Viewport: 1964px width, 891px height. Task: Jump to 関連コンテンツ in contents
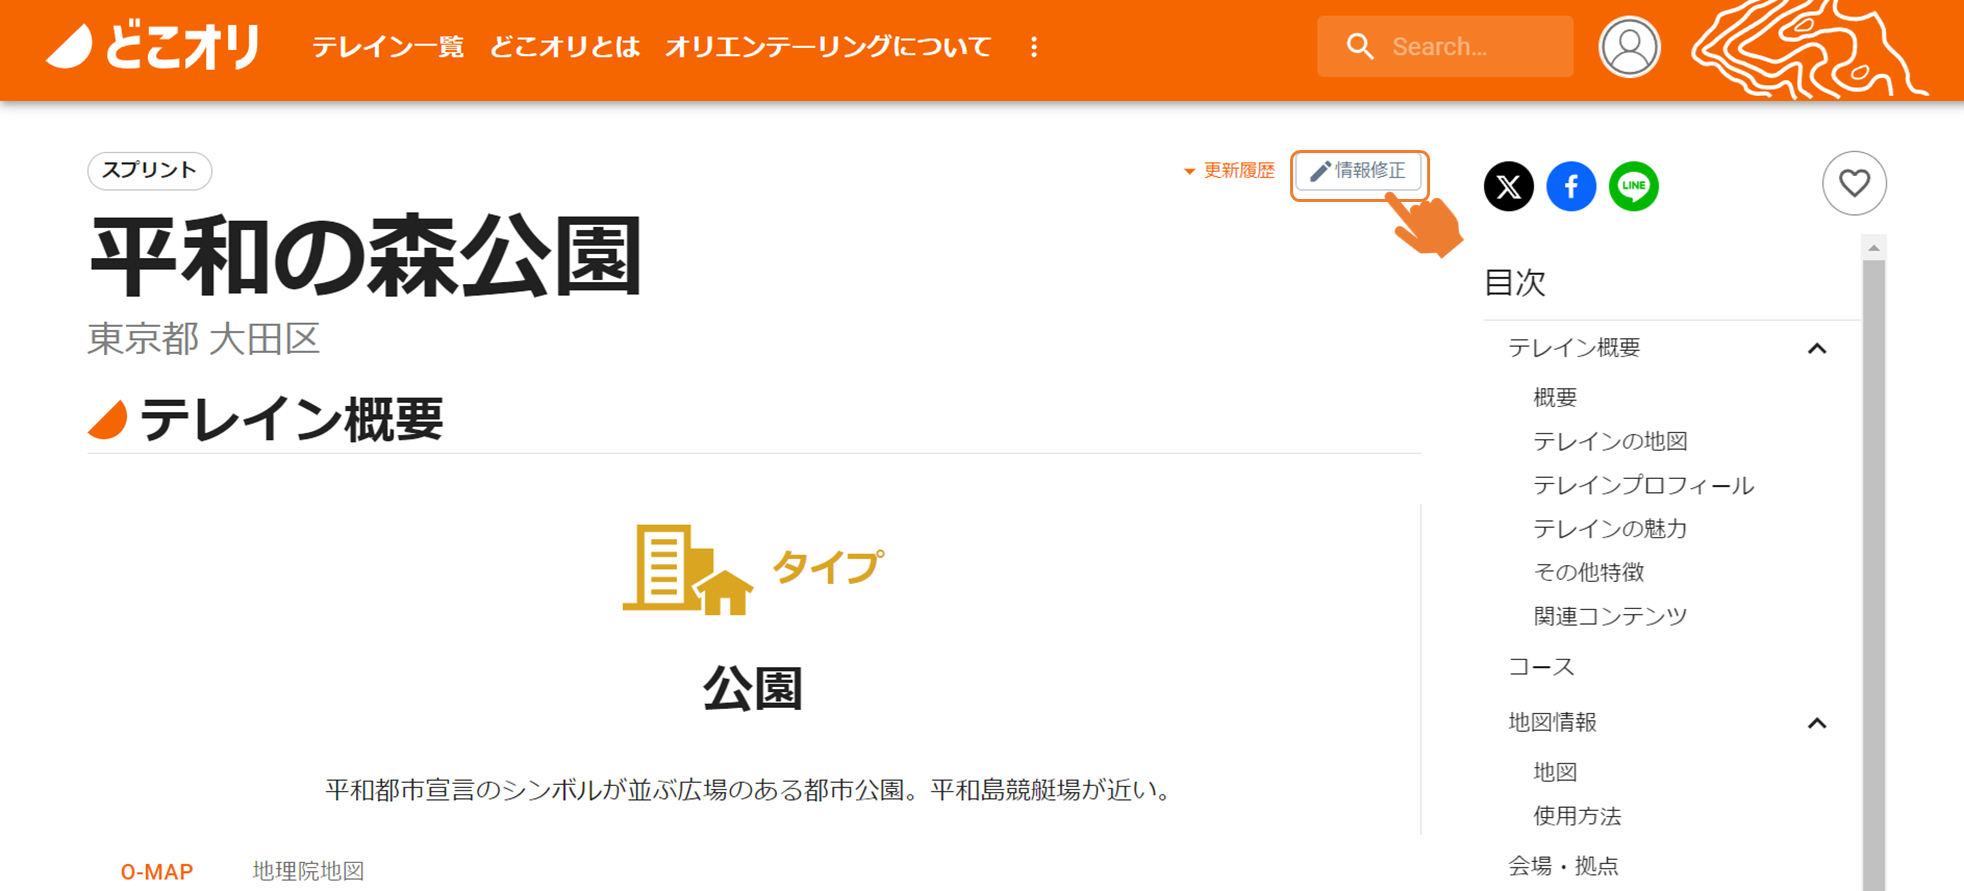pos(1610,616)
